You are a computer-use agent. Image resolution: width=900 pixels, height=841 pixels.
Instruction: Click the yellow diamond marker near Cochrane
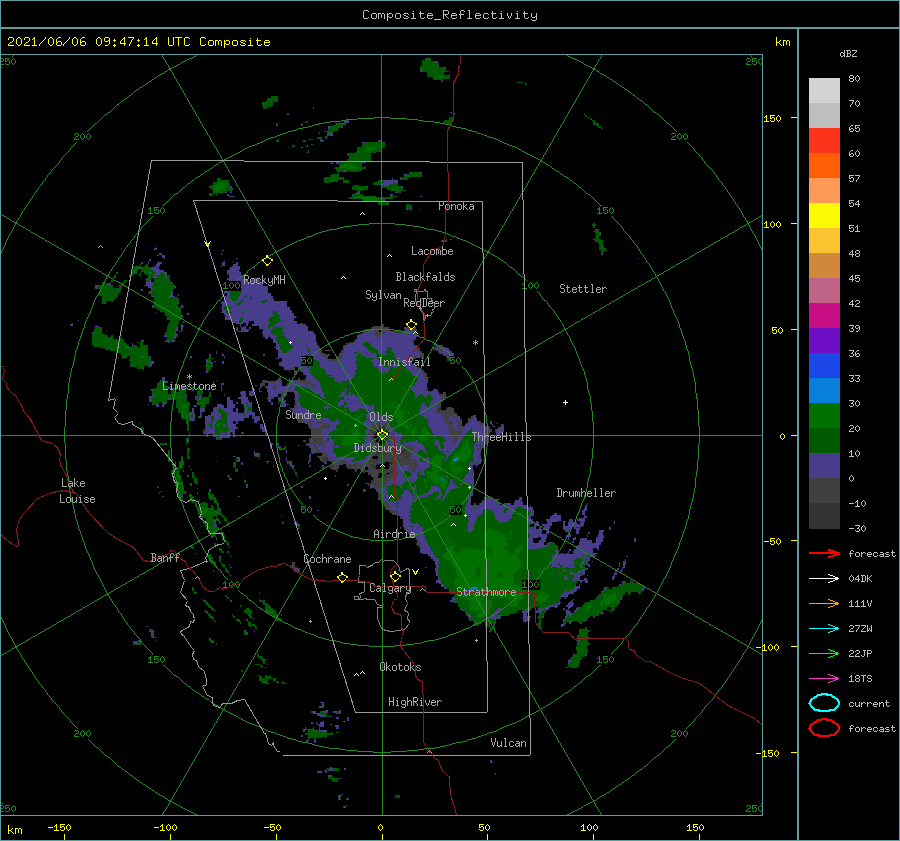[x=342, y=577]
